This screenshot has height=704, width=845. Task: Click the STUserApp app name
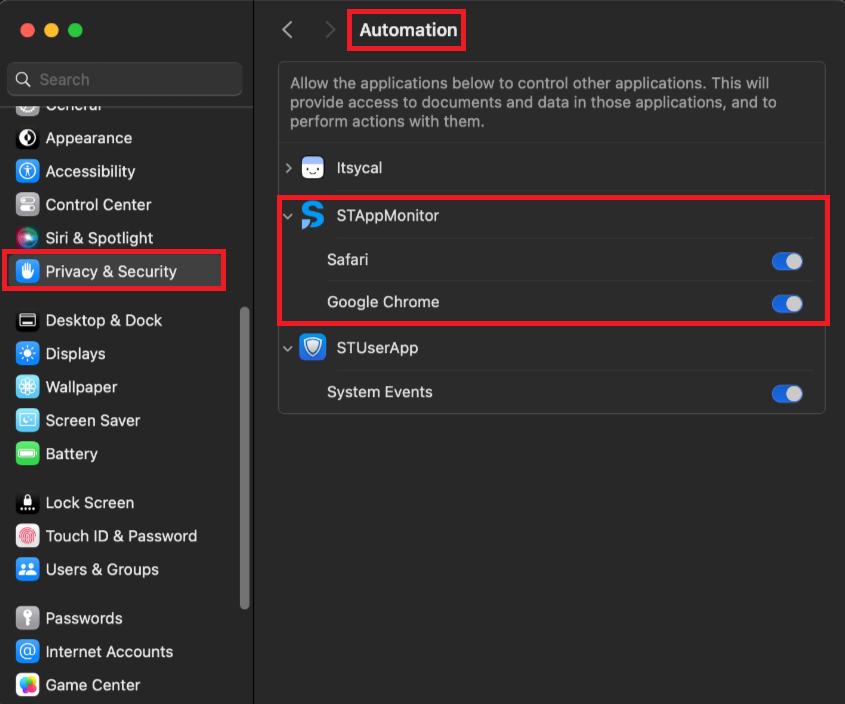(x=377, y=348)
